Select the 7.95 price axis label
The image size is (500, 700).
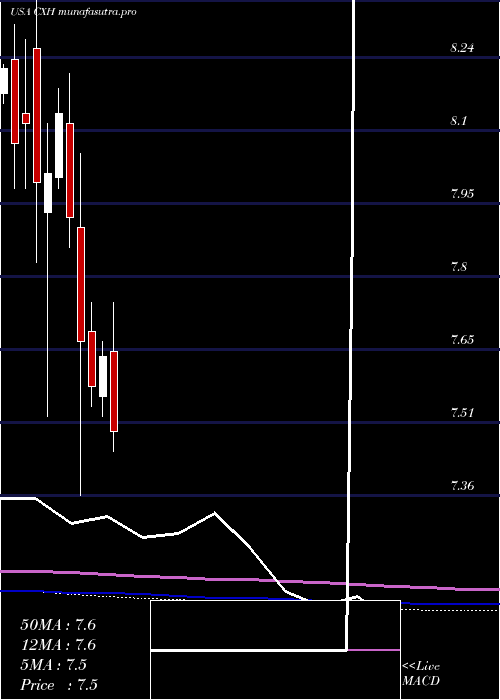462,194
